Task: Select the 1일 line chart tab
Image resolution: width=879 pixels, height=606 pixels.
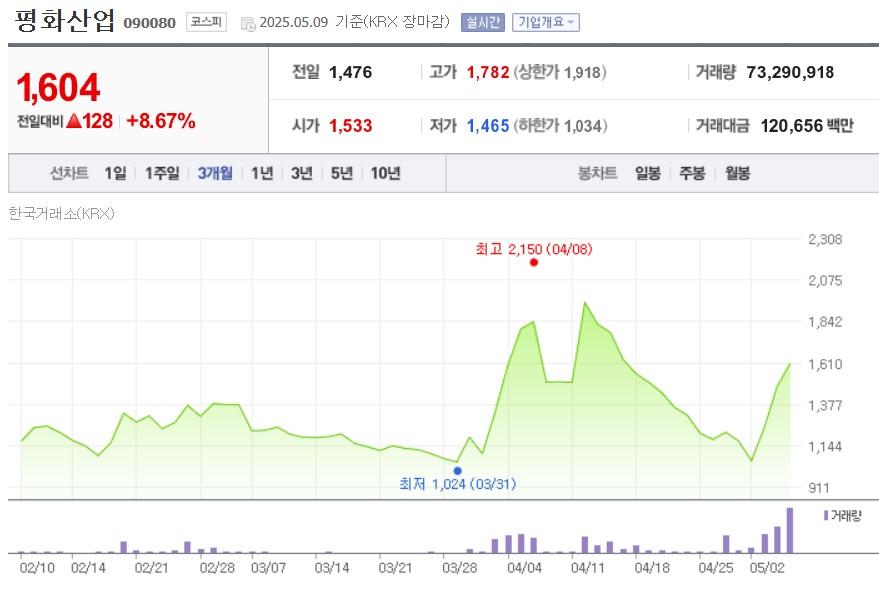Action: (x=115, y=173)
